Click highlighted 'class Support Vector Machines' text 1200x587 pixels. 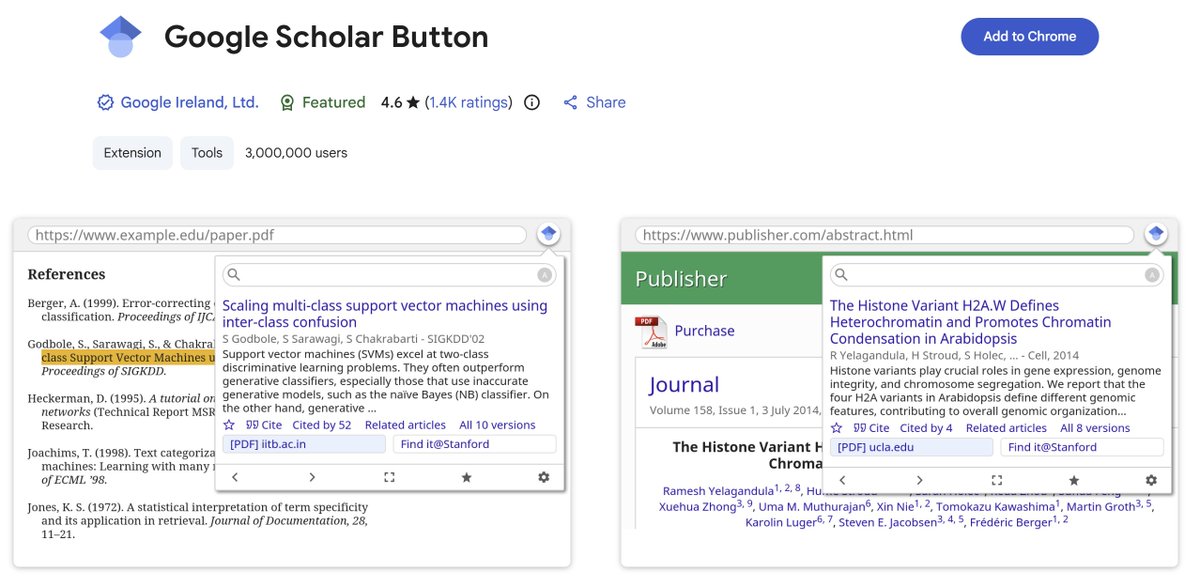click(128, 357)
